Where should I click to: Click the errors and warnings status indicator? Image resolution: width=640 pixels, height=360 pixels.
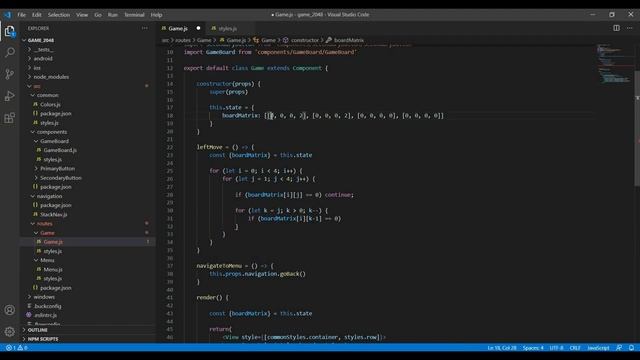16,348
